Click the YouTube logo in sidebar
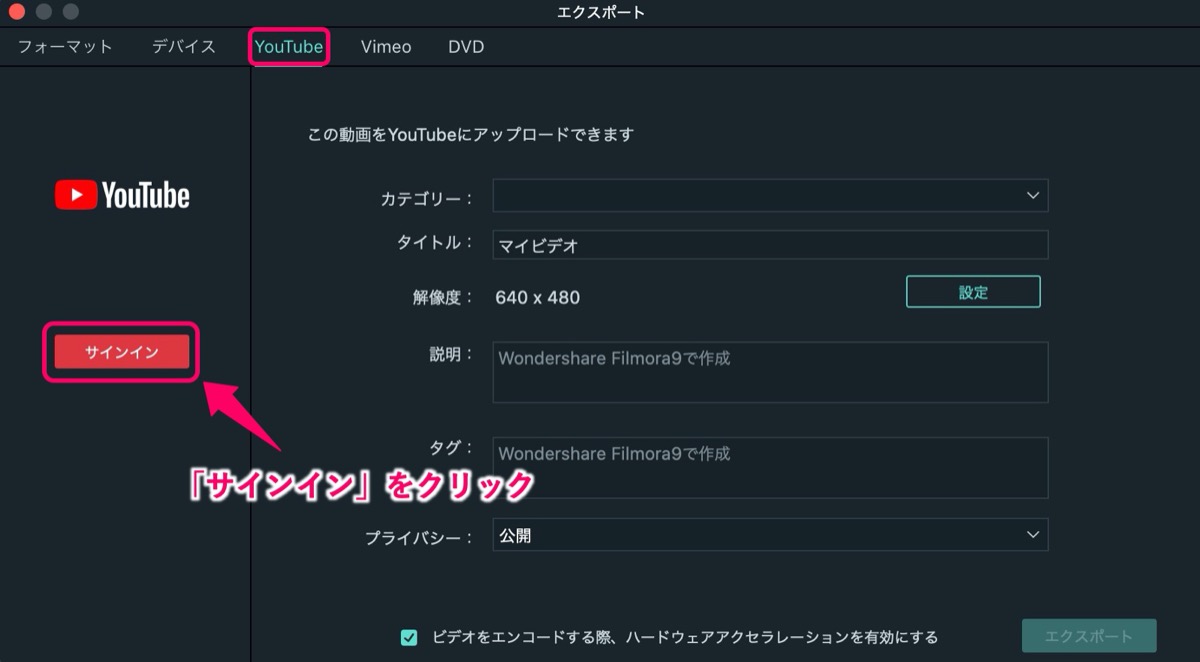The image size is (1200, 662). tap(122, 195)
